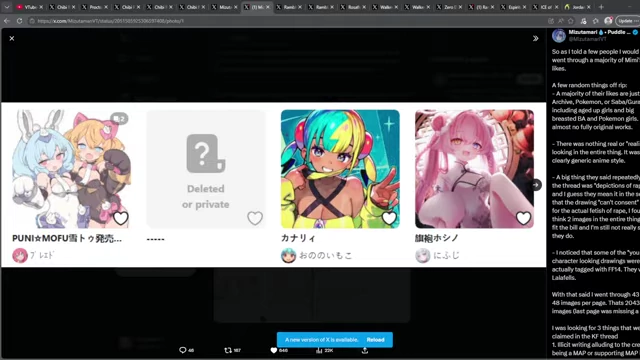Switch to the VTube YouTube tab
Screen dimensions: 640x360
pos(29,7)
